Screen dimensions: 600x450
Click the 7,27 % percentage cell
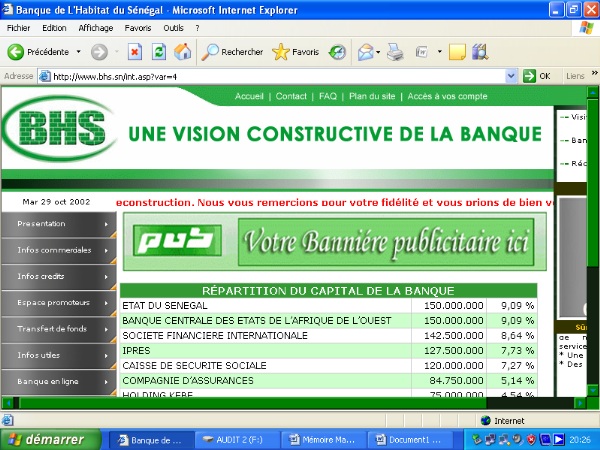click(512, 365)
